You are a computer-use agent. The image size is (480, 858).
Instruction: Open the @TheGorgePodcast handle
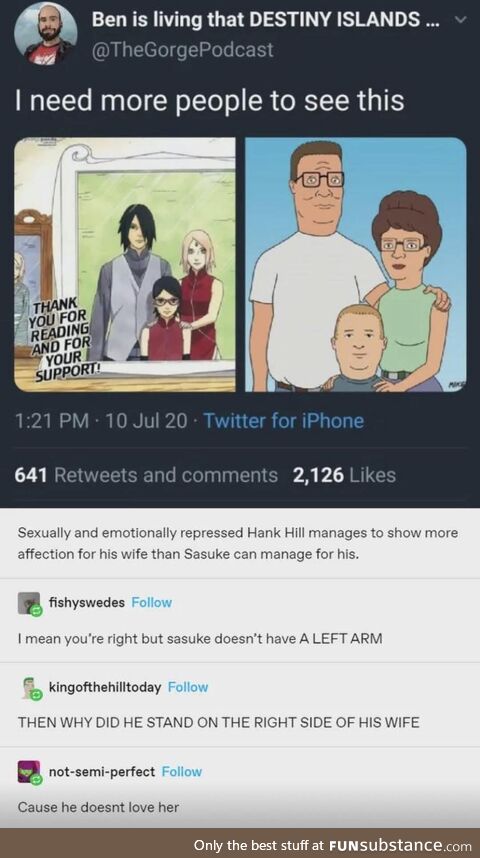(x=182, y=50)
